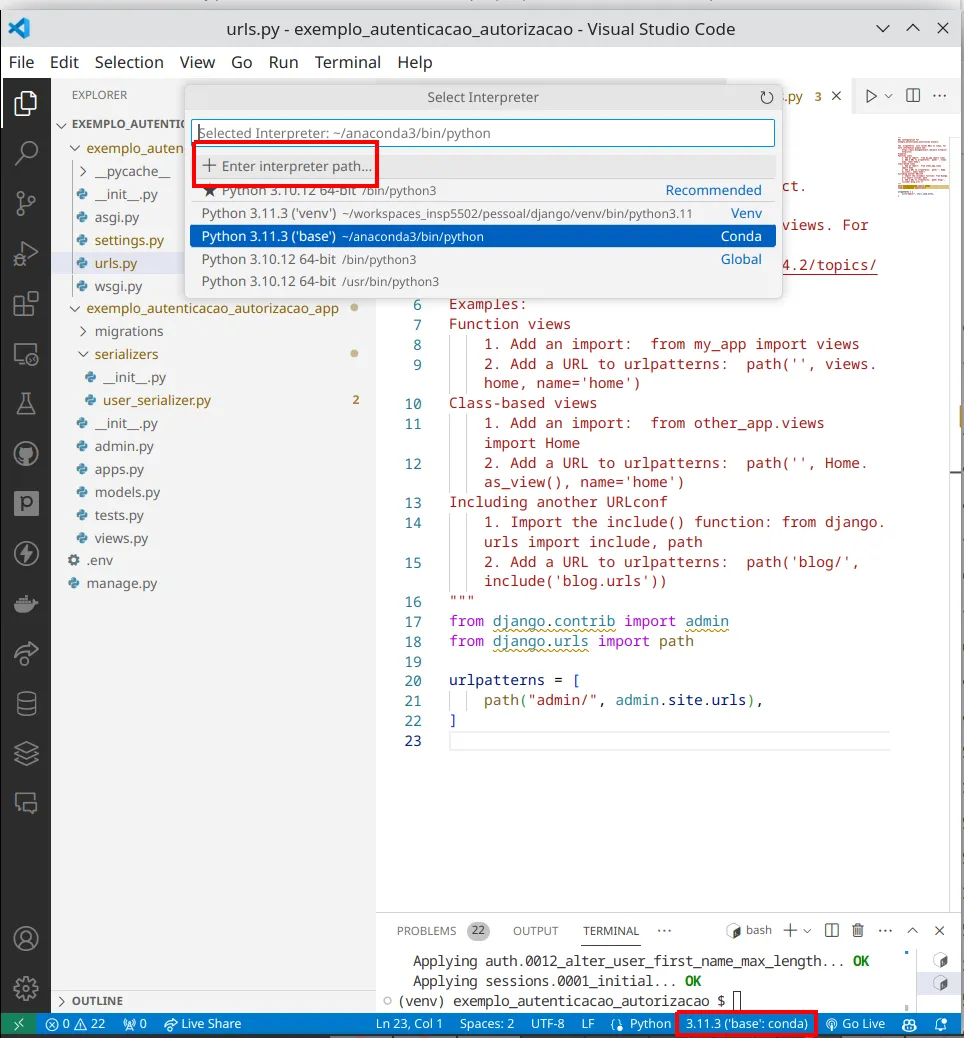Refresh the interpreter list
The height and width of the screenshot is (1038, 964).
pyautogui.click(x=766, y=97)
